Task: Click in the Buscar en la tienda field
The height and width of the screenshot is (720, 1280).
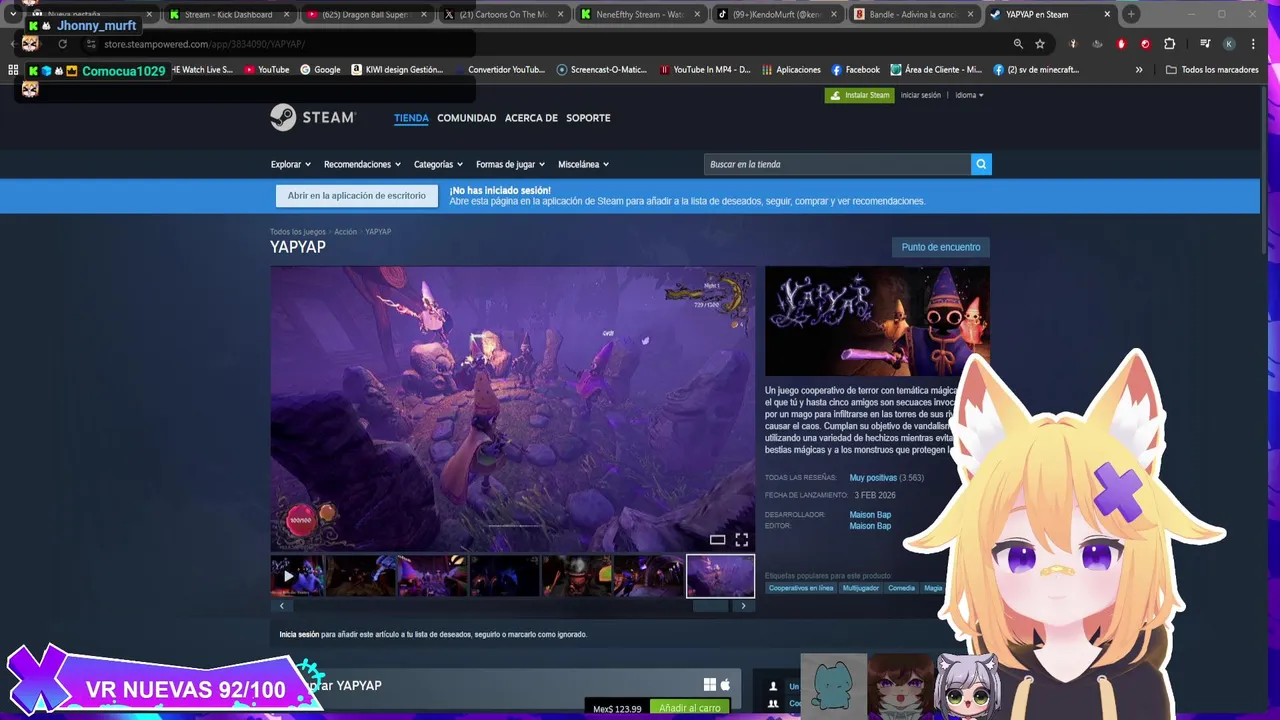Action: click(837, 164)
